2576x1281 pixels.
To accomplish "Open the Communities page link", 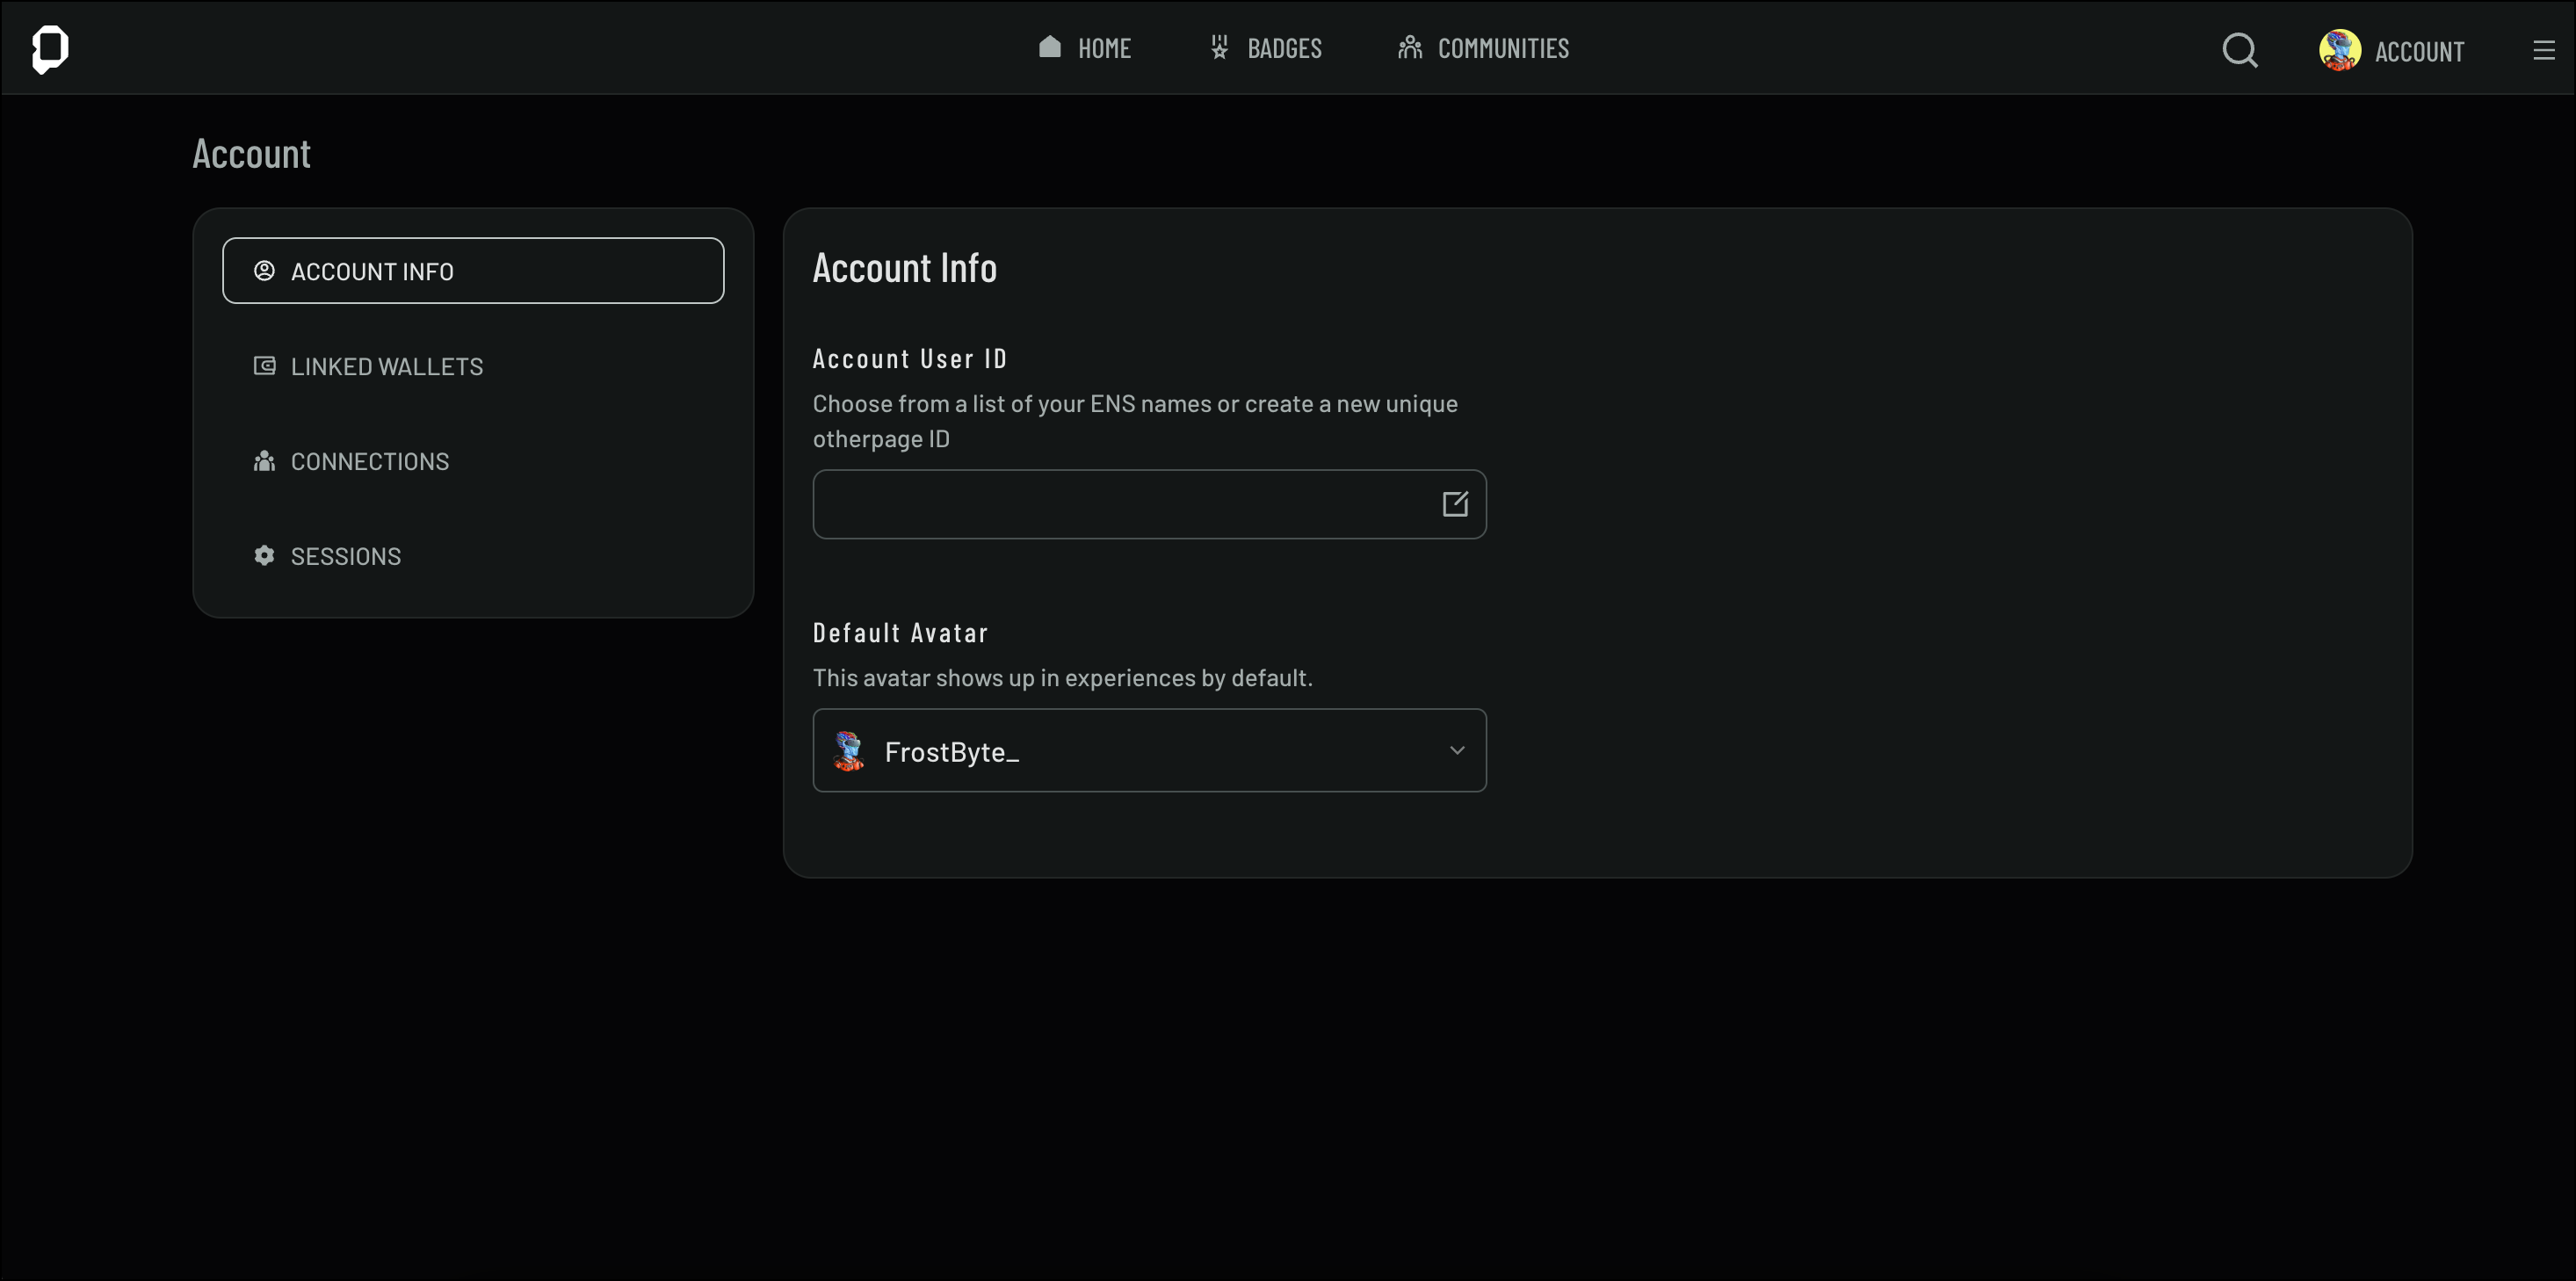I will point(1502,48).
